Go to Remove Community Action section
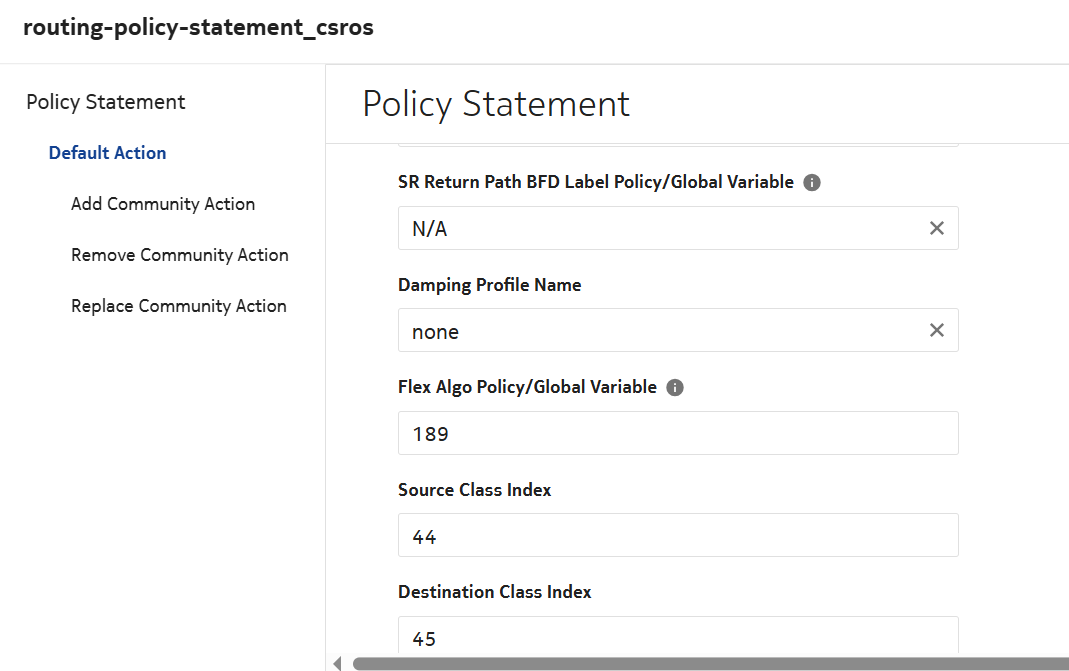This screenshot has width=1069, height=671. (180, 255)
